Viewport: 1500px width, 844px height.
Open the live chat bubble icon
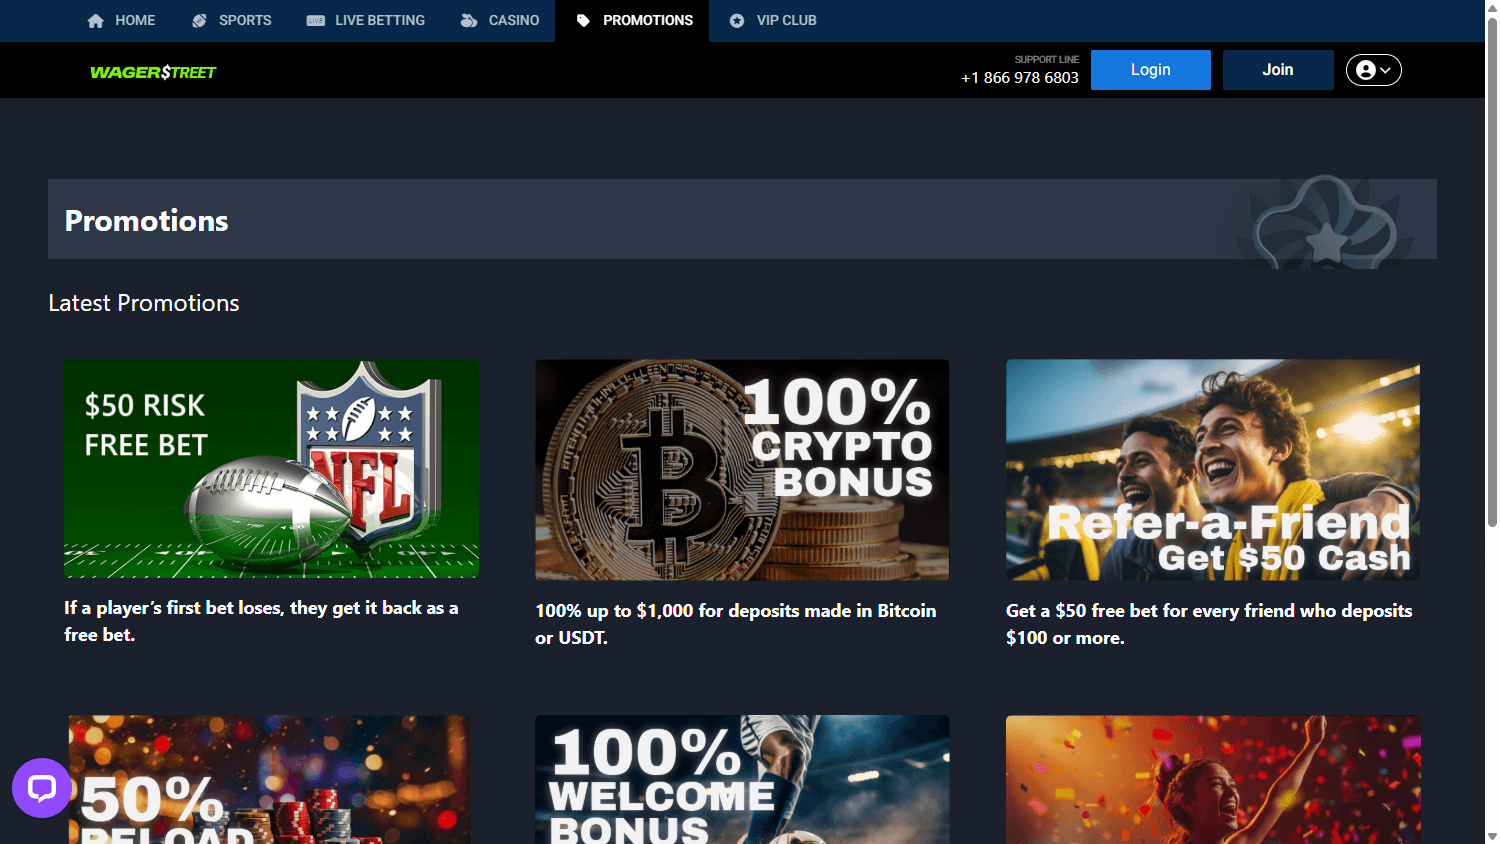tap(41, 787)
